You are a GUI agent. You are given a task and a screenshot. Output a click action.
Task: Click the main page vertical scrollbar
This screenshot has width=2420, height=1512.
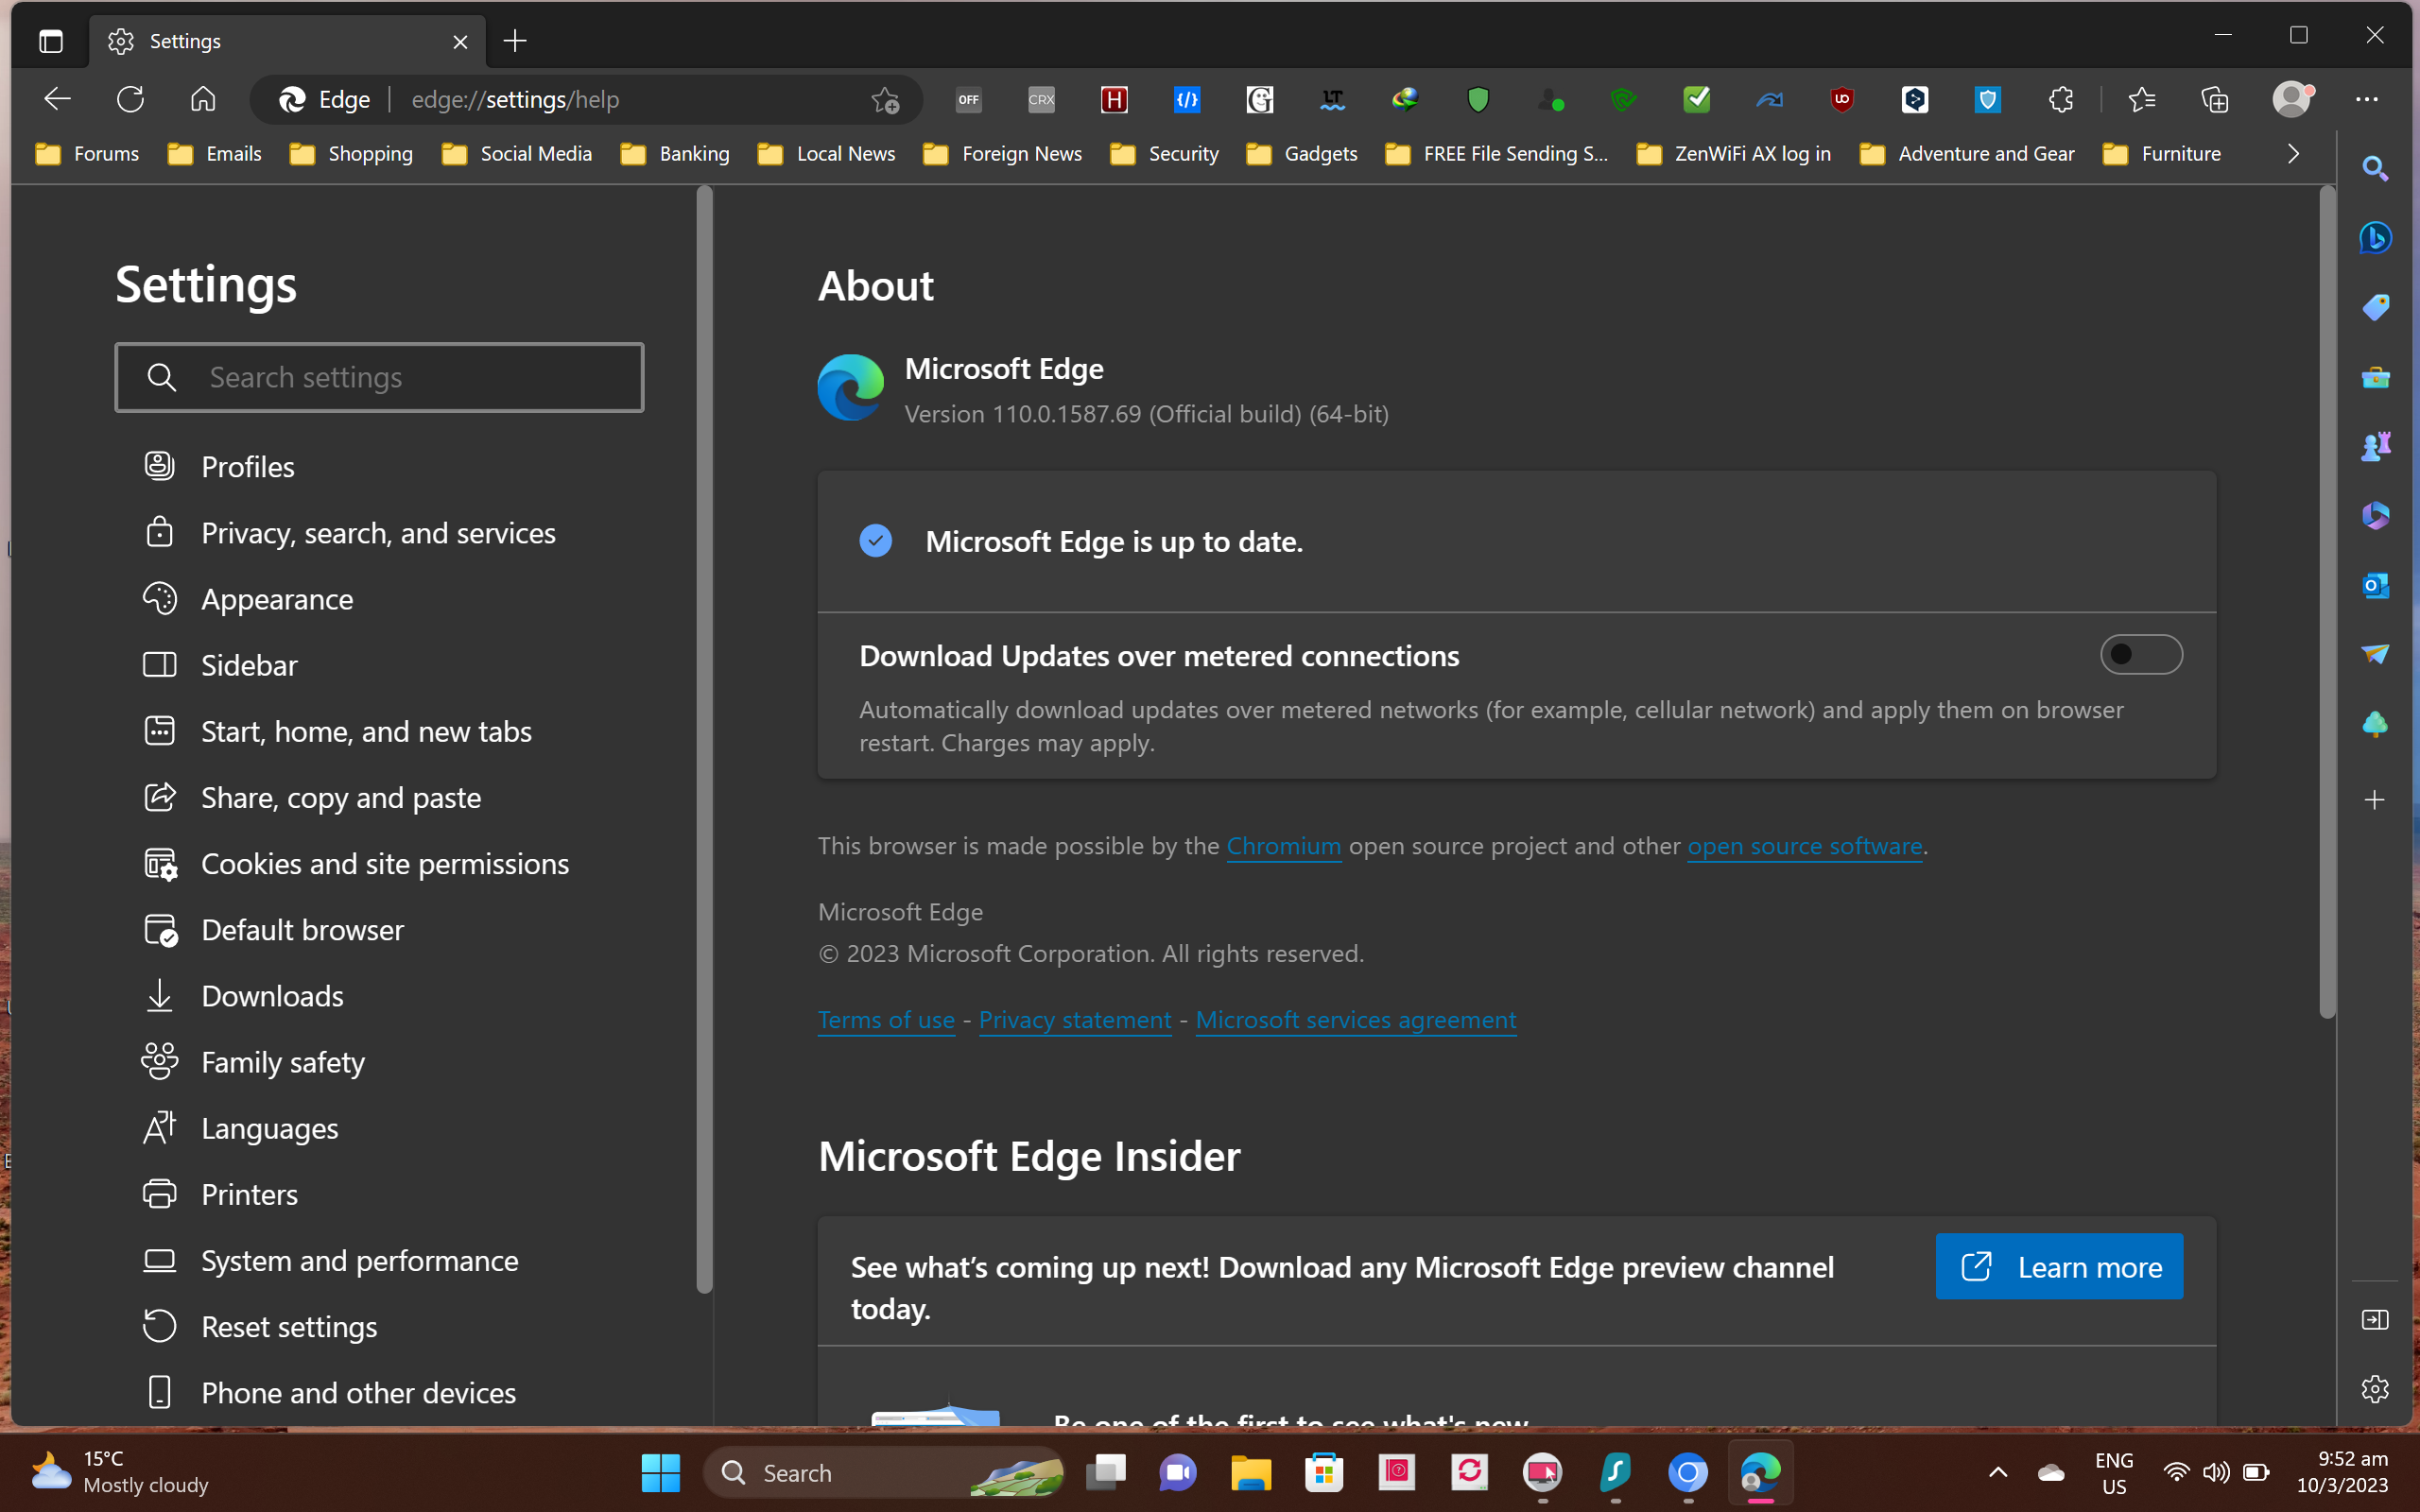2327,600
